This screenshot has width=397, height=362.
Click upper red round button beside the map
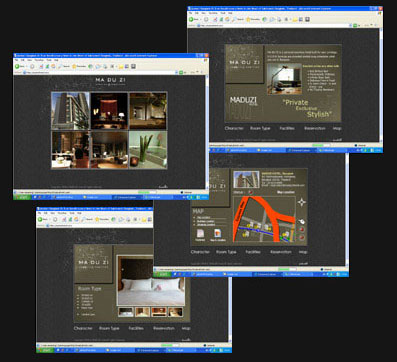click(x=302, y=229)
